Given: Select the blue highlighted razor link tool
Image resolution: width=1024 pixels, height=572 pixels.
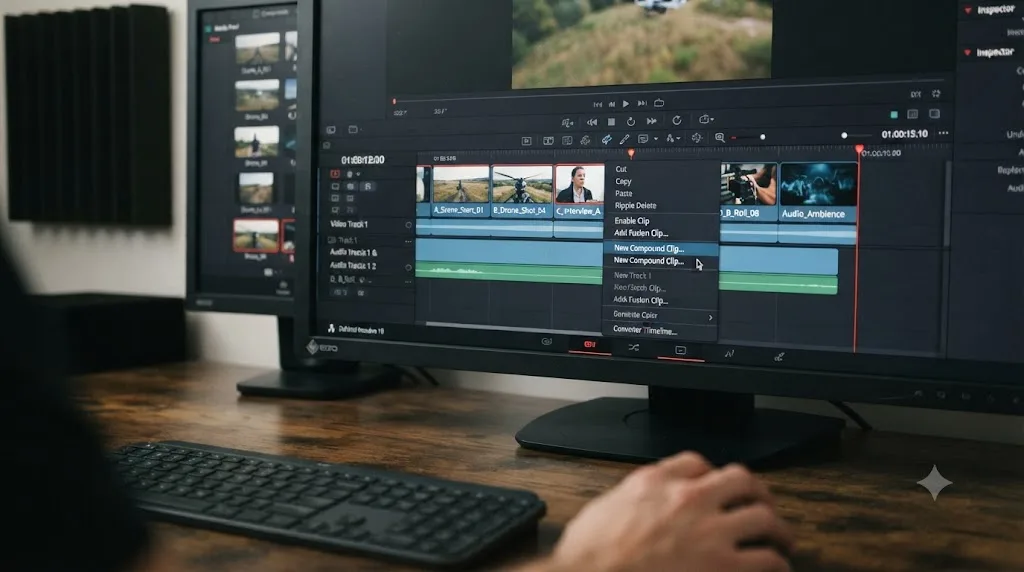Looking at the screenshot, I should (x=607, y=139).
